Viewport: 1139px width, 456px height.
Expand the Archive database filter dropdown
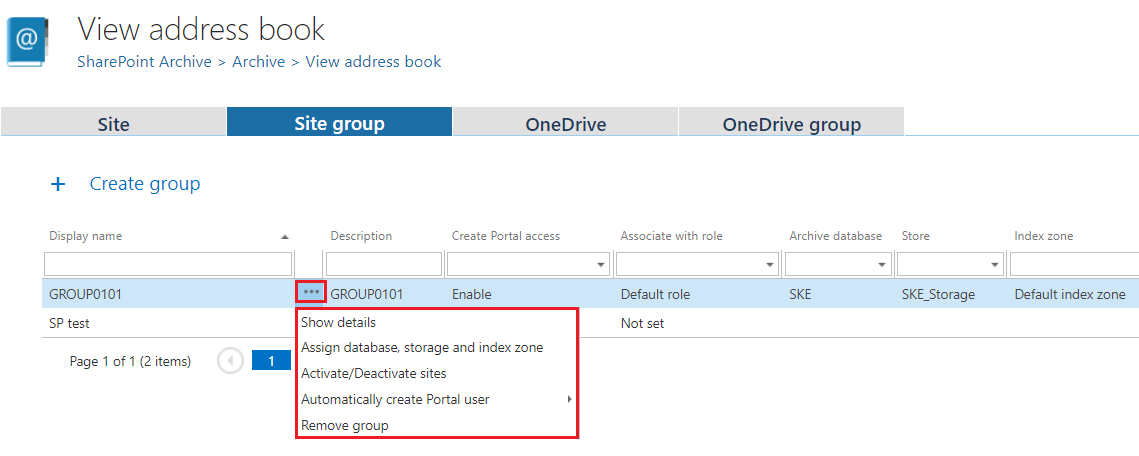click(882, 265)
